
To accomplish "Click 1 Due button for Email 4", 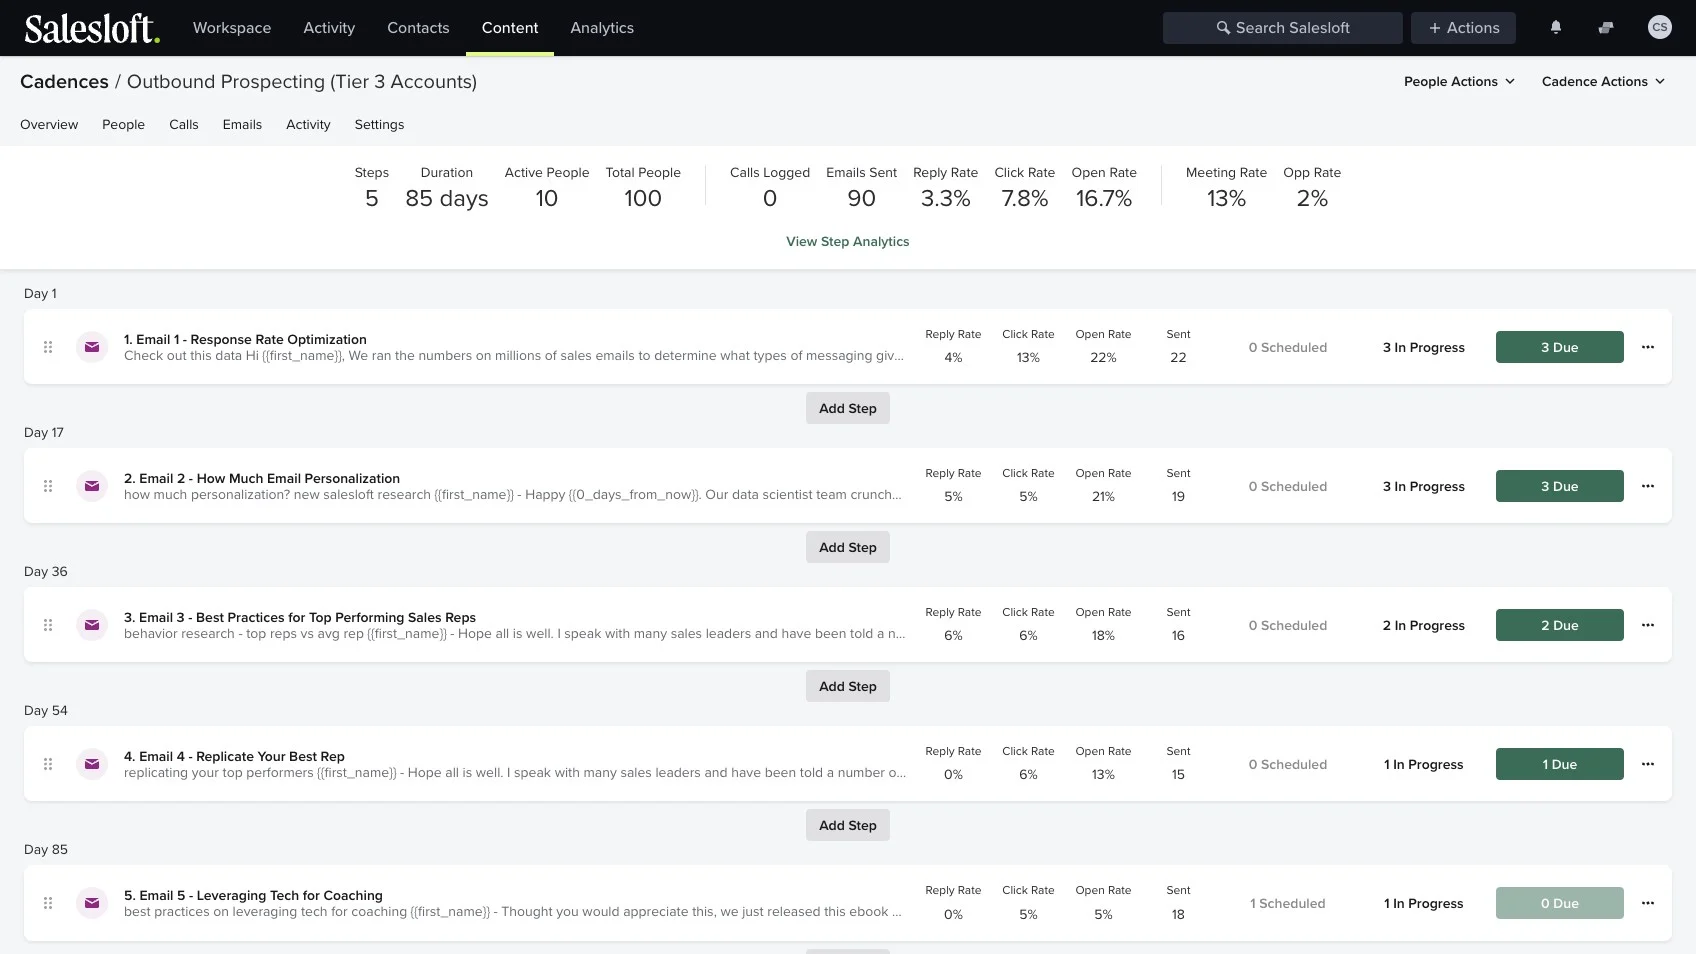I will [x=1560, y=764].
